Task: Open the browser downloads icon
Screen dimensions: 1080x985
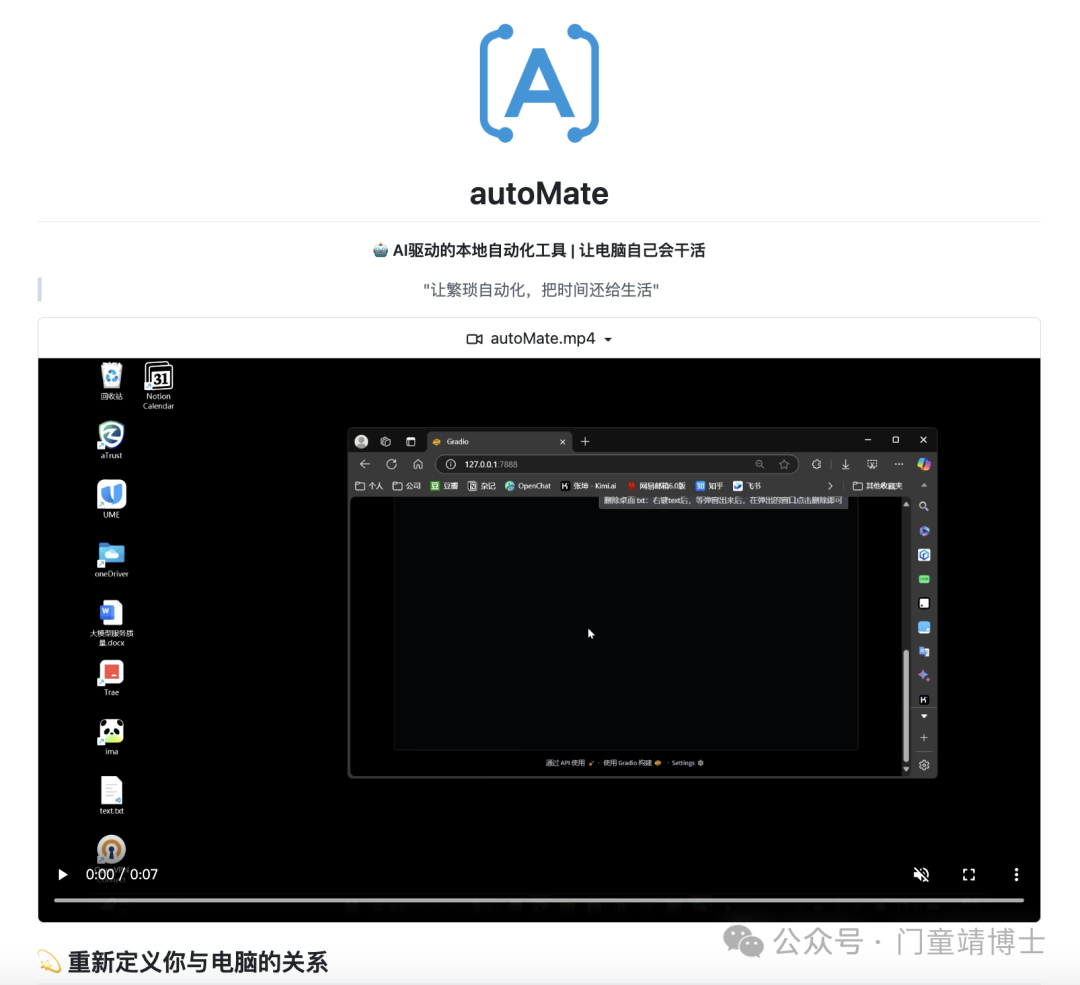Action: pyautogui.click(x=845, y=464)
